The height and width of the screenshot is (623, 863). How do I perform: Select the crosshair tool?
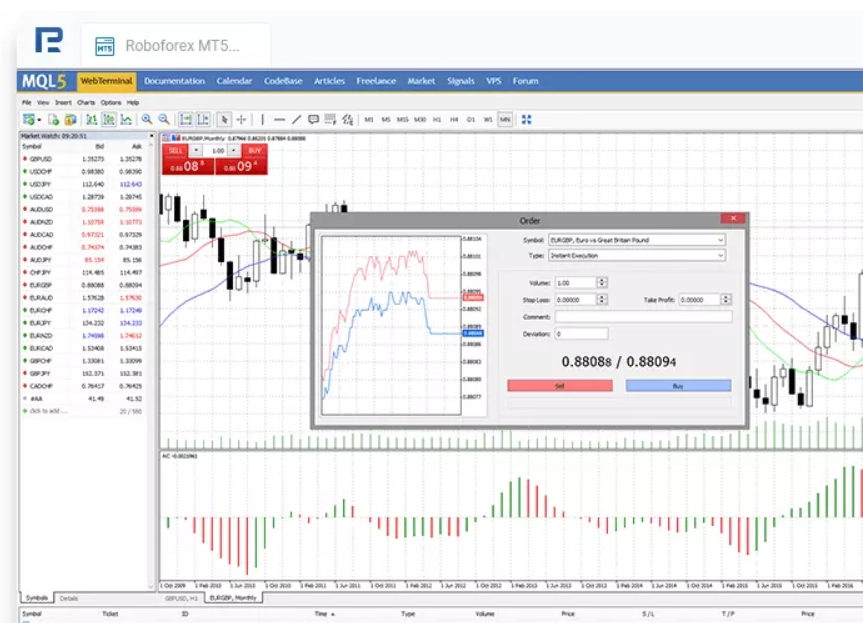(241, 119)
